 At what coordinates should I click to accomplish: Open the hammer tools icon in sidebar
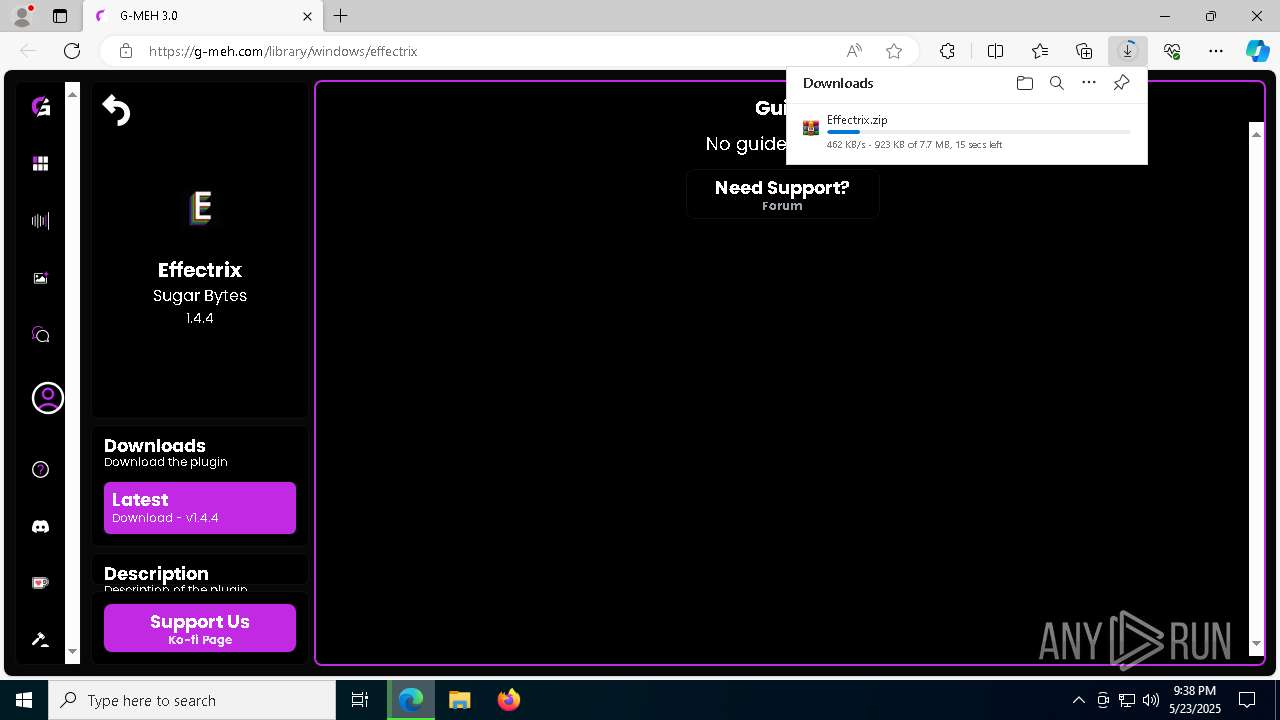click(40, 640)
